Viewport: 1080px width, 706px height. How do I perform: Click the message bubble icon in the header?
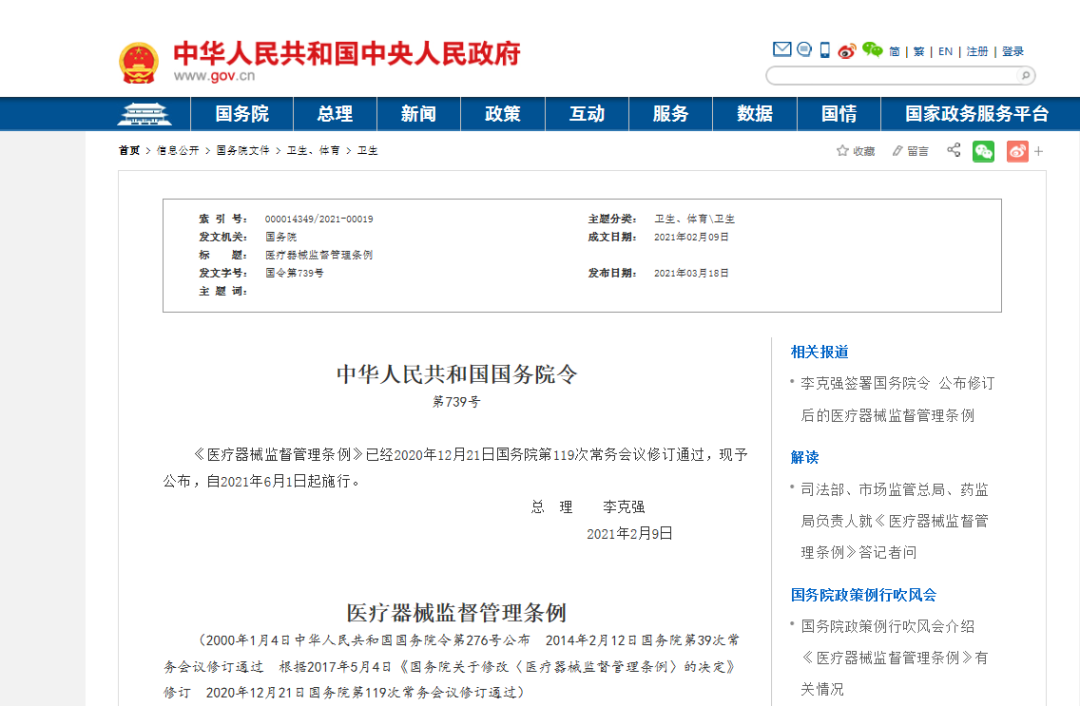[804, 48]
